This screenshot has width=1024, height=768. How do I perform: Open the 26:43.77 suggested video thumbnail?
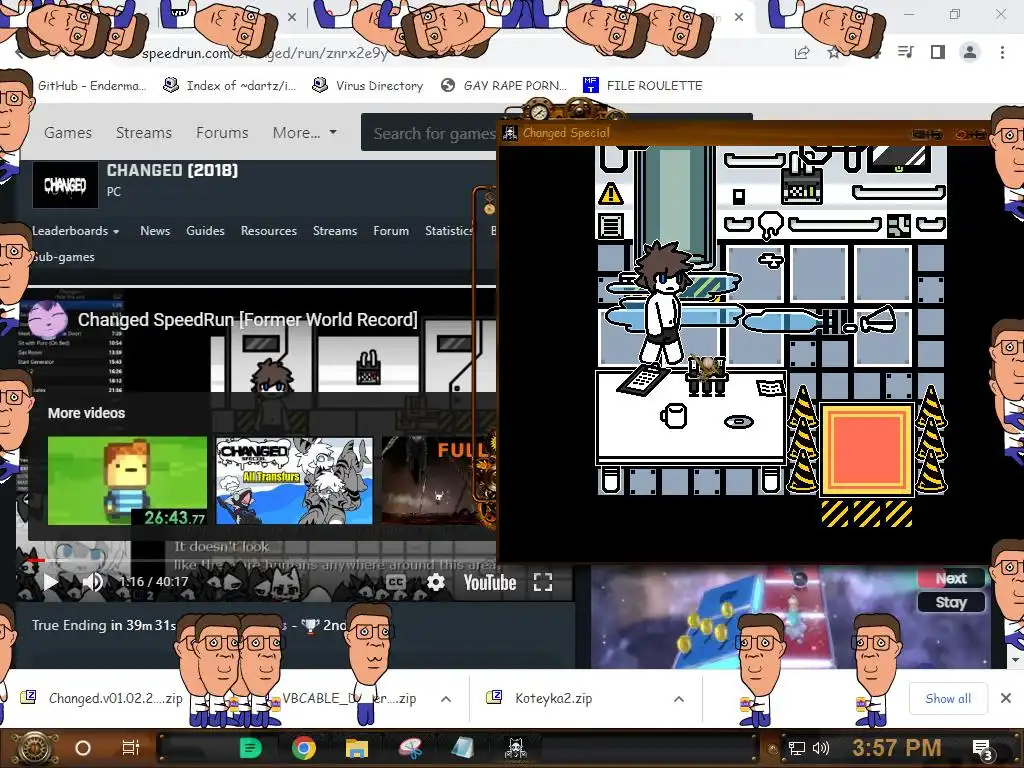click(x=127, y=481)
